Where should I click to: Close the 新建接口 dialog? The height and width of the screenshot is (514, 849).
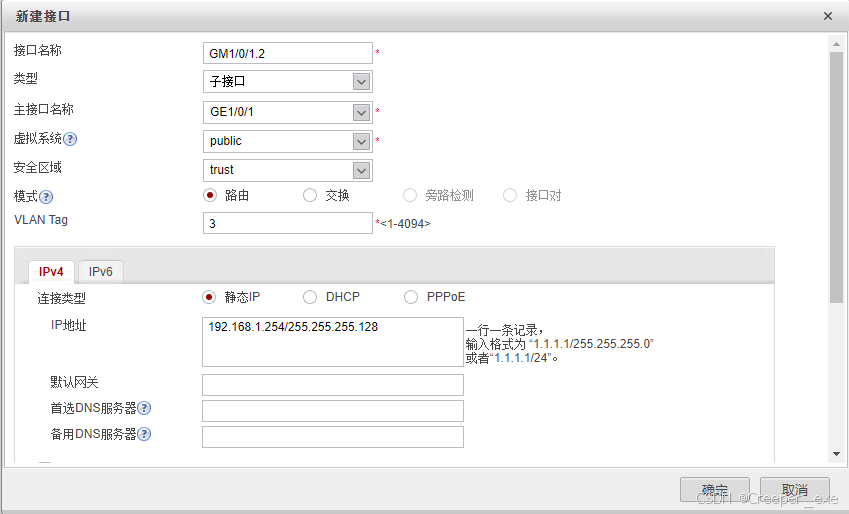pos(827,16)
